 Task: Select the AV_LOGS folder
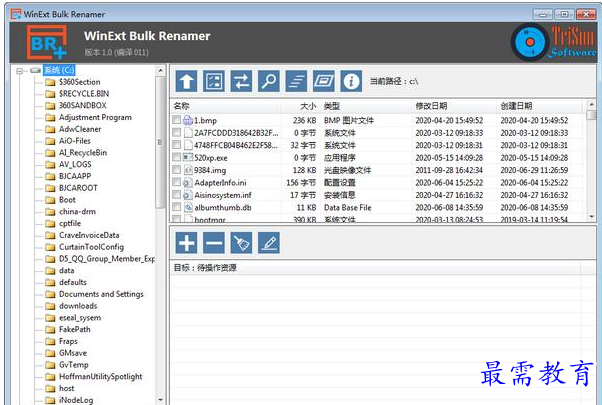75,165
